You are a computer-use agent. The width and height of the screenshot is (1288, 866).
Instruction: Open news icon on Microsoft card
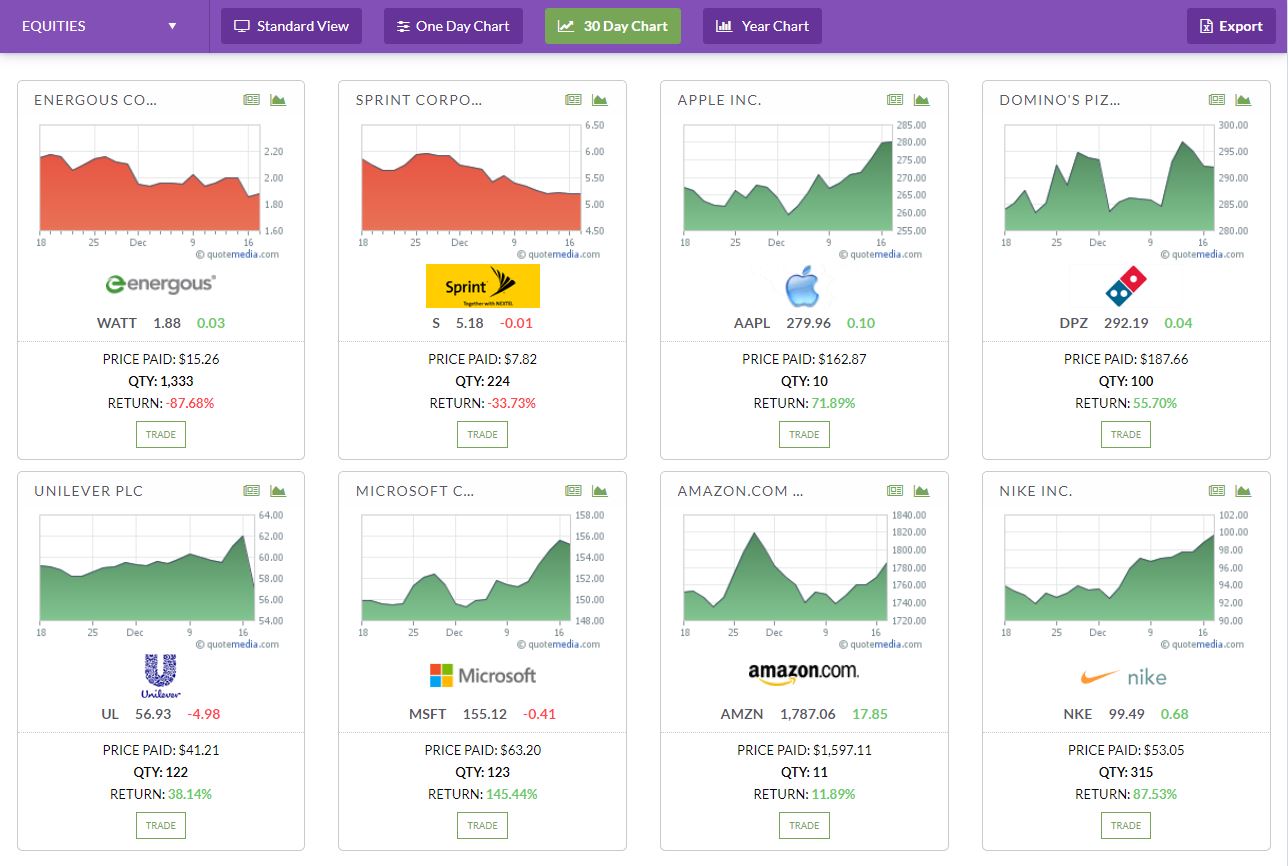tap(573, 491)
